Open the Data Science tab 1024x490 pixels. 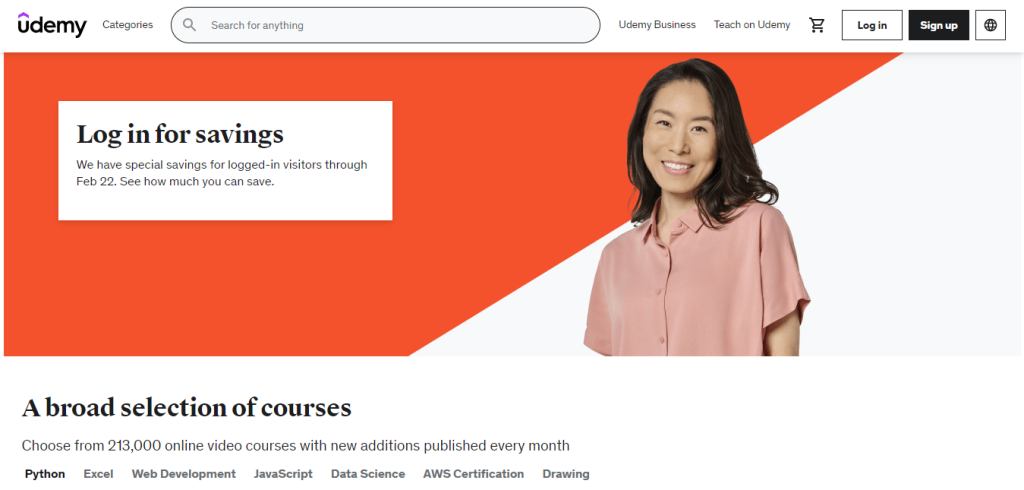pos(368,474)
